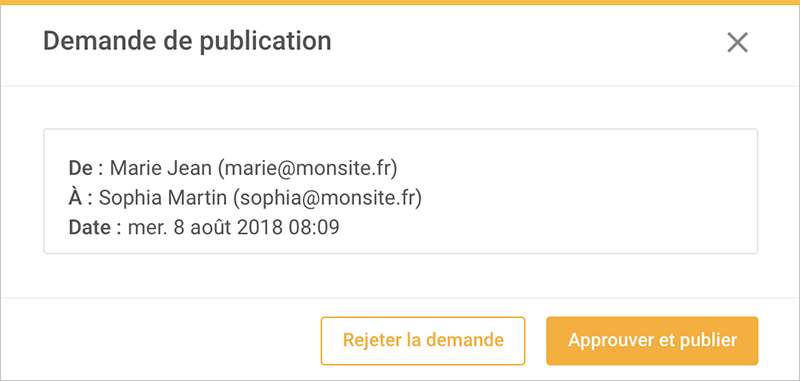Select the sender name Marie Jean
This screenshot has height=381, width=800.
tap(161, 168)
